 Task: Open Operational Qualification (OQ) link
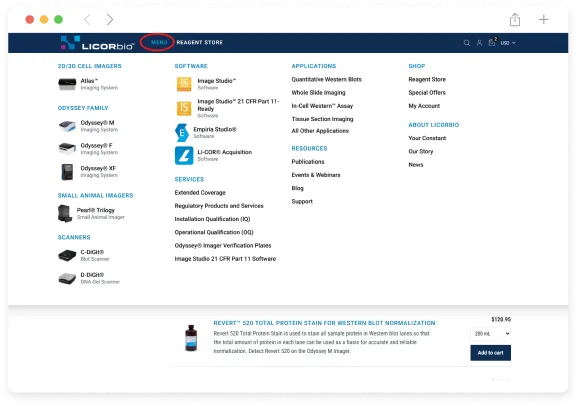point(214,232)
